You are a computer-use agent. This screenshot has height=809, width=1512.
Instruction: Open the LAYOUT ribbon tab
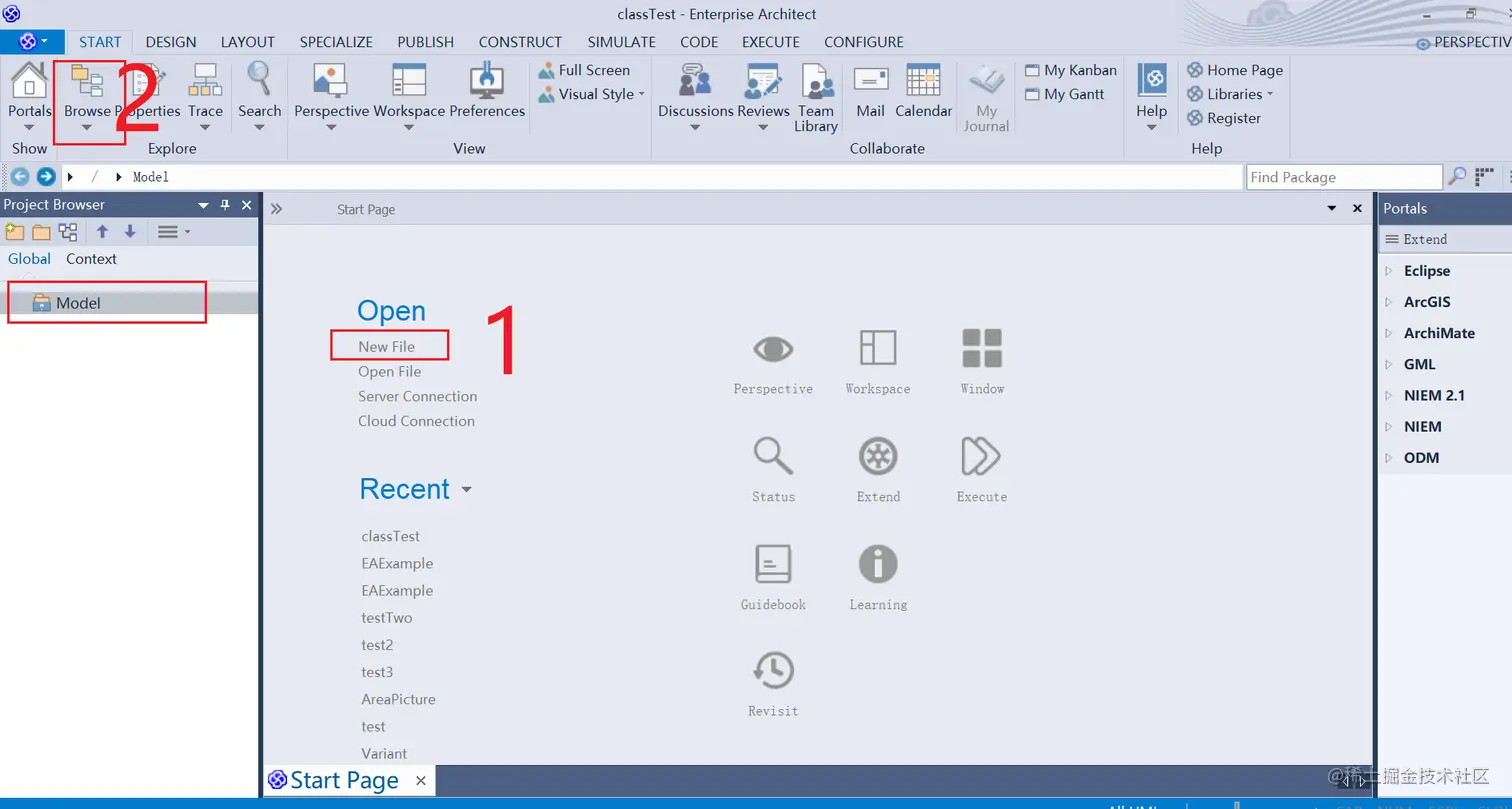[x=248, y=42]
